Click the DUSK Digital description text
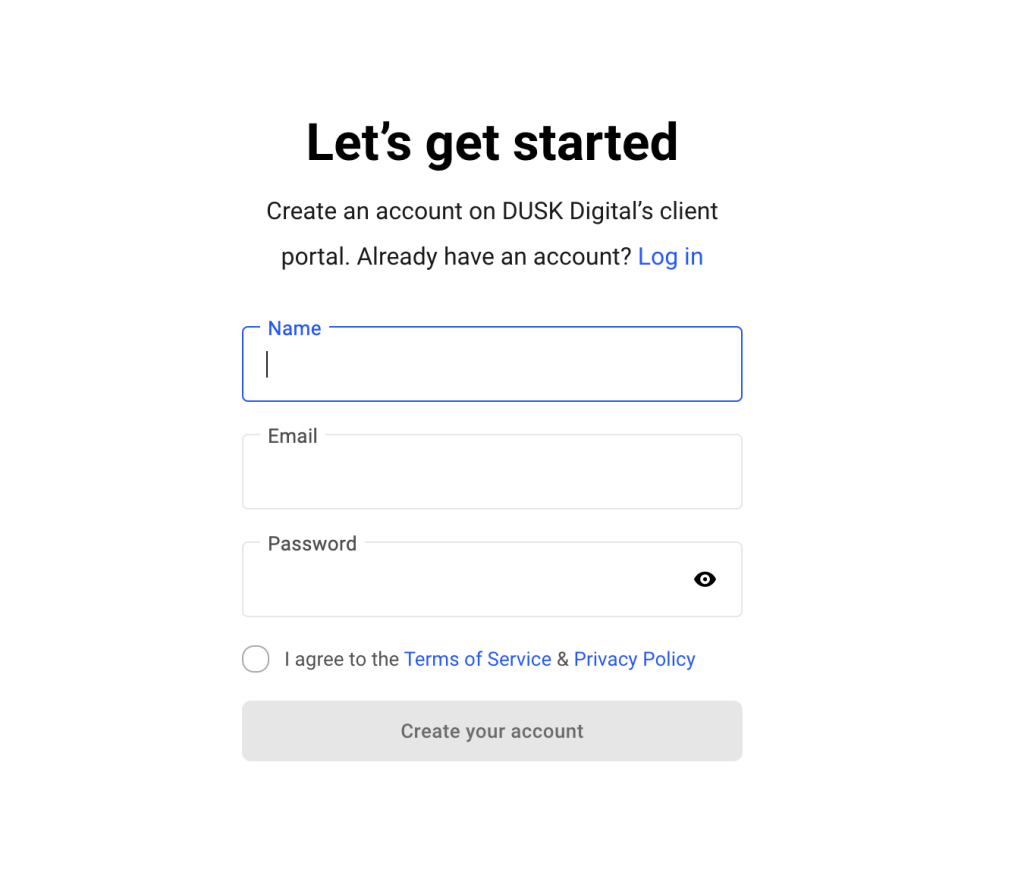Viewport: 1024px width, 869px height. (492, 233)
